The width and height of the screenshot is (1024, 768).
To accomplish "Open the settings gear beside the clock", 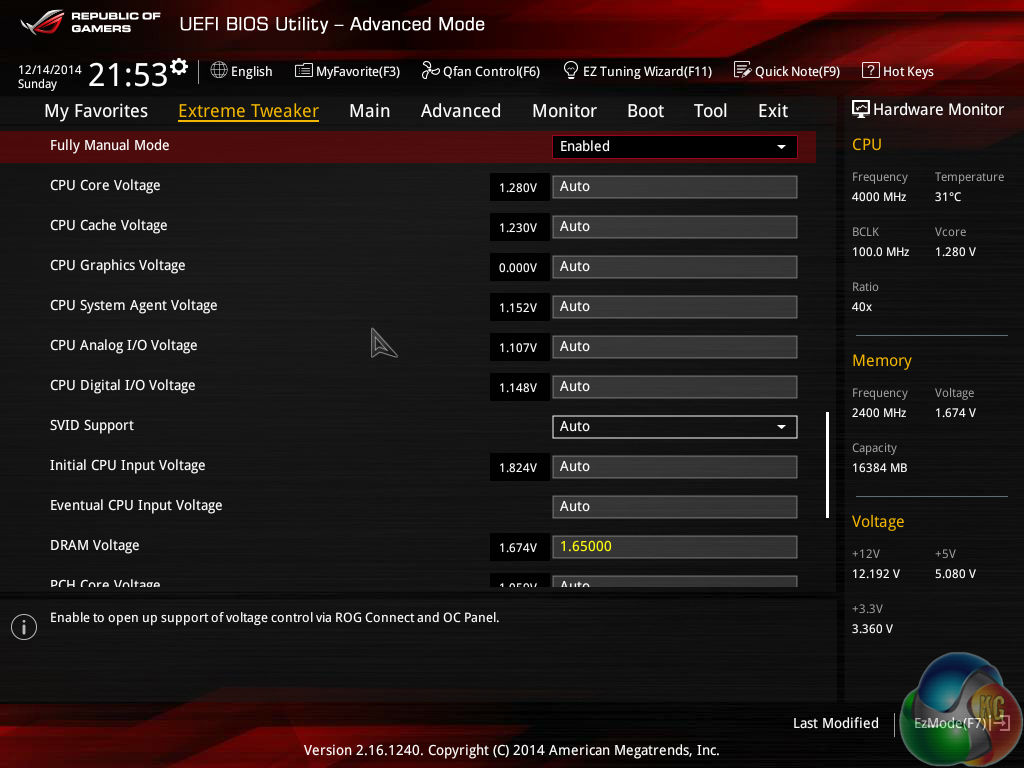I will pyautogui.click(x=179, y=67).
